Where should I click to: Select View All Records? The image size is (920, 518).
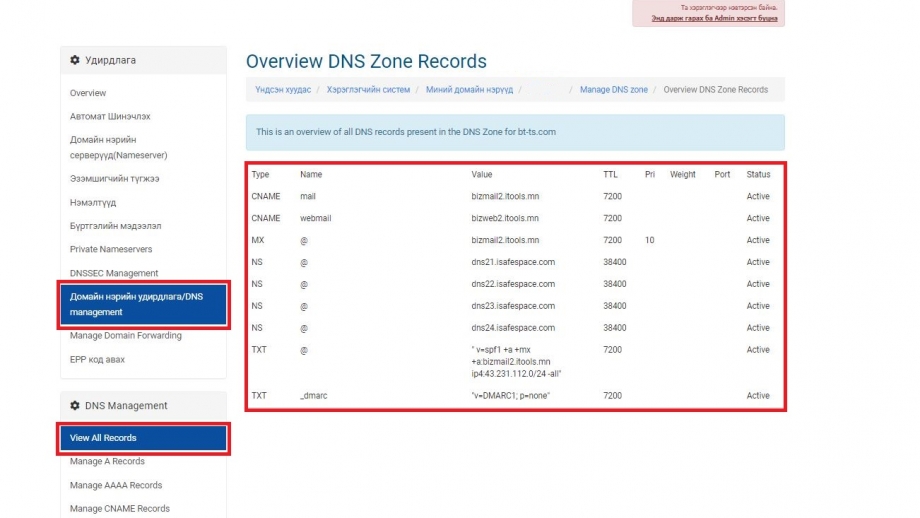coord(143,438)
